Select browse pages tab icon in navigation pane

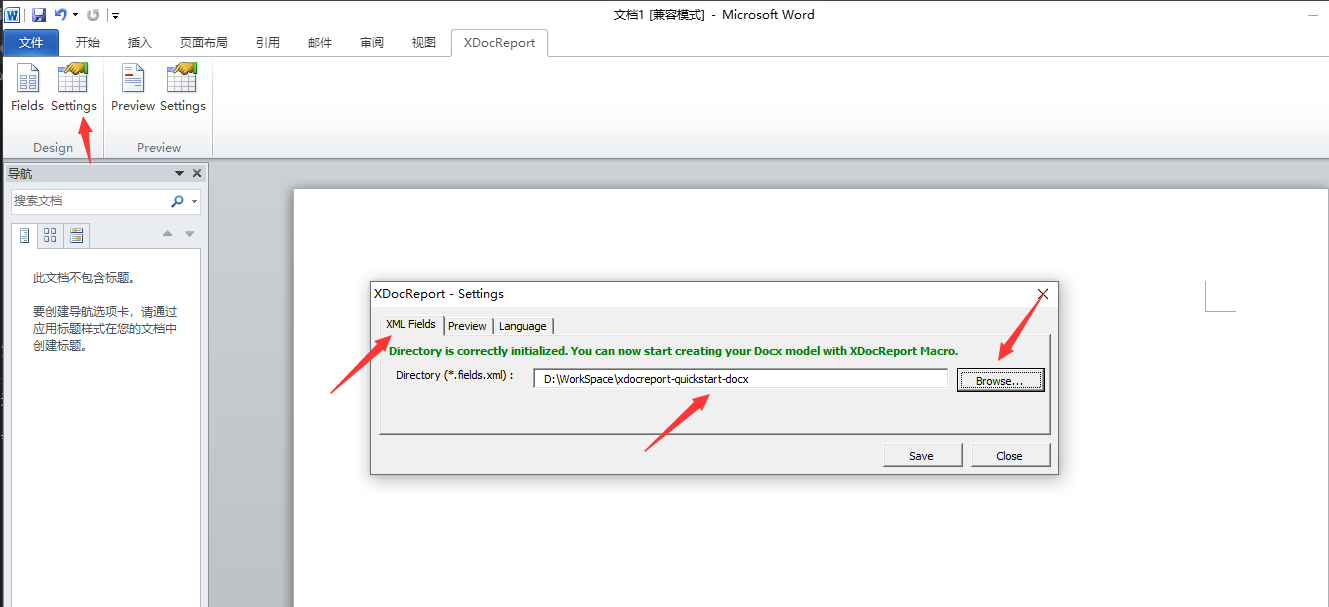50,236
